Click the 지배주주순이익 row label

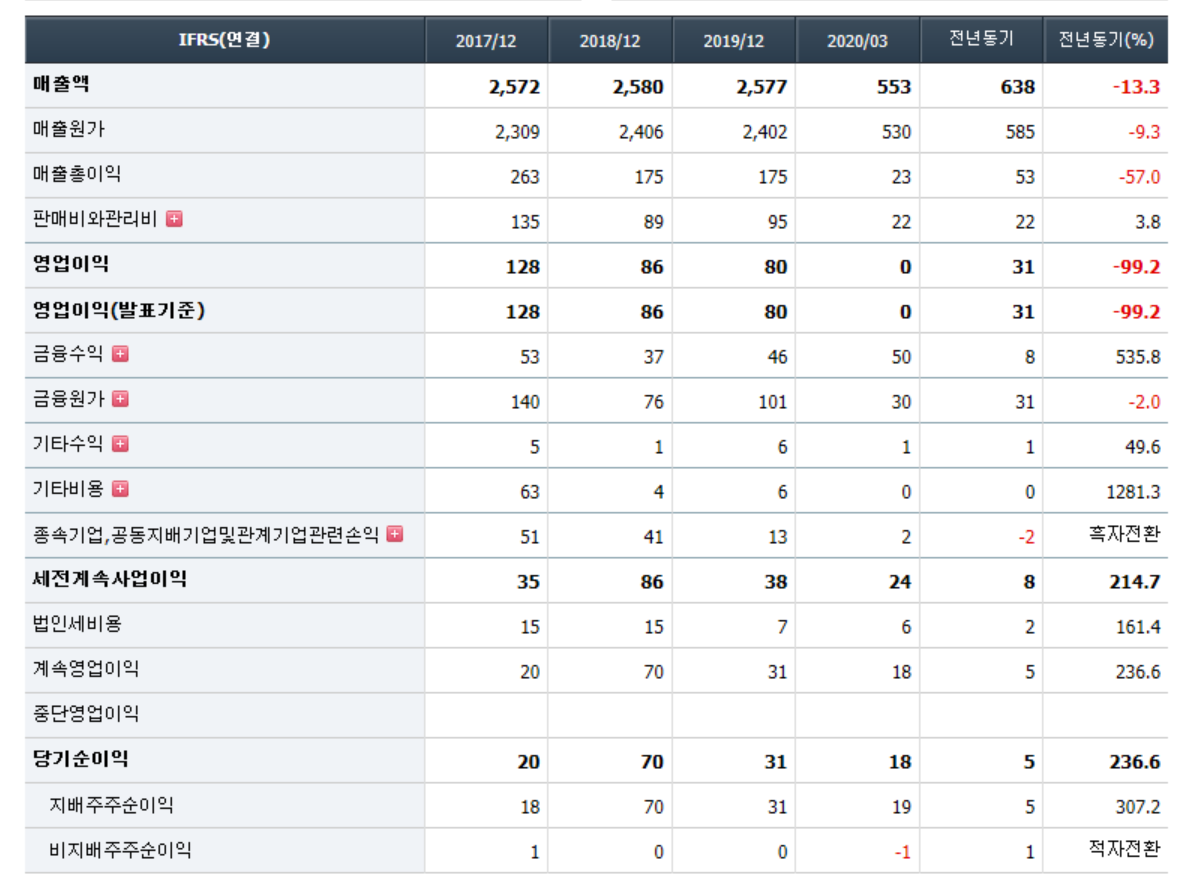click(x=111, y=806)
